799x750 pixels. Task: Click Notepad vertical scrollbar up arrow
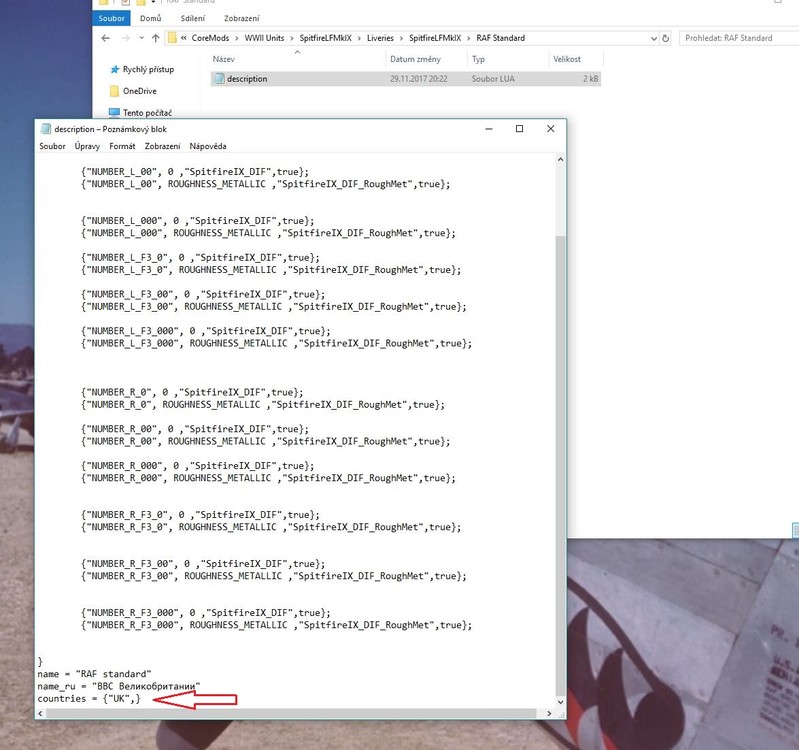tap(561, 159)
